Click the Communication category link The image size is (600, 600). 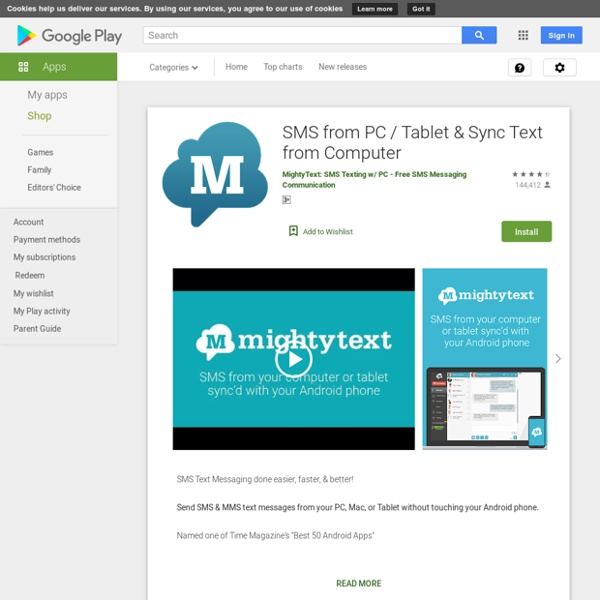(x=308, y=185)
